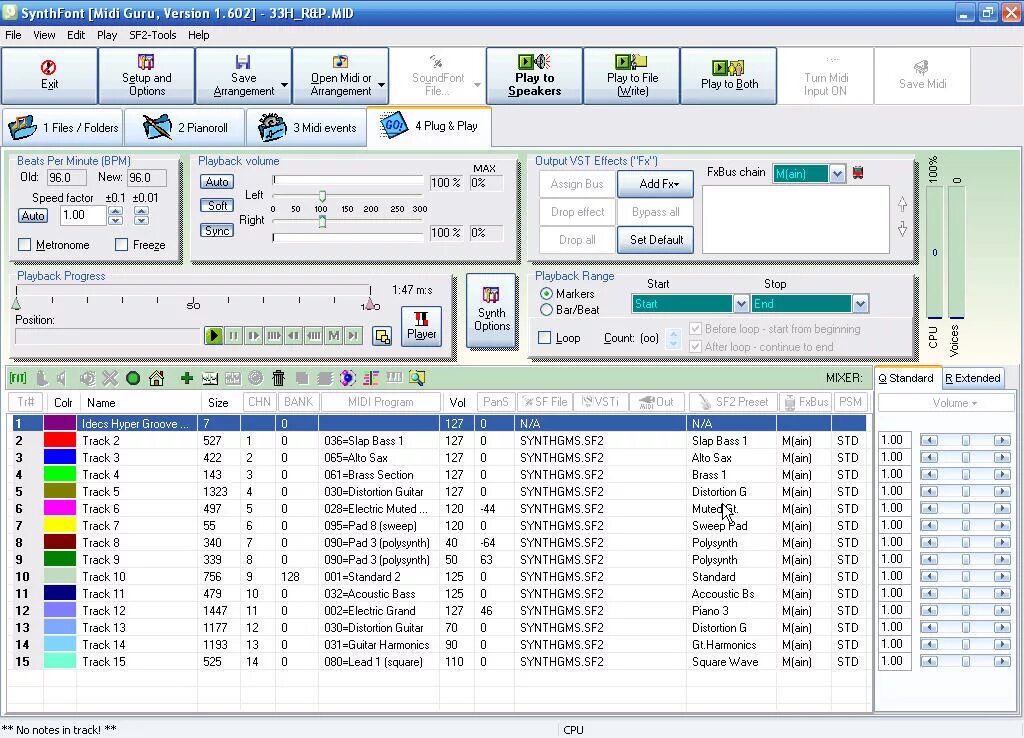Toggle the Soft volume button
The image size is (1024, 738).
pyautogui.click(x=217, y=206)
